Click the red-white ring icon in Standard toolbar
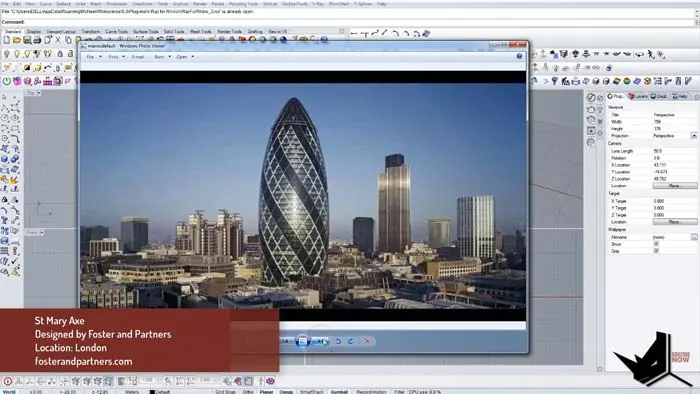This screenshot has width=700, height=394. [x=253, y=40]
